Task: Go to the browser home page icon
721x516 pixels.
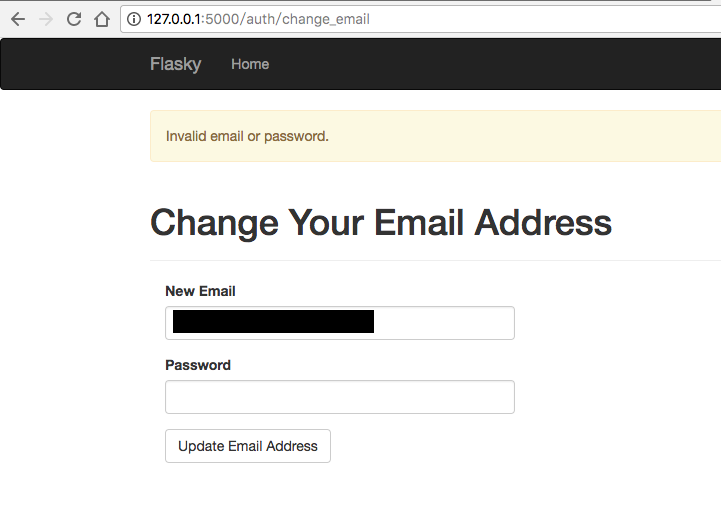Action: [101, 19]
